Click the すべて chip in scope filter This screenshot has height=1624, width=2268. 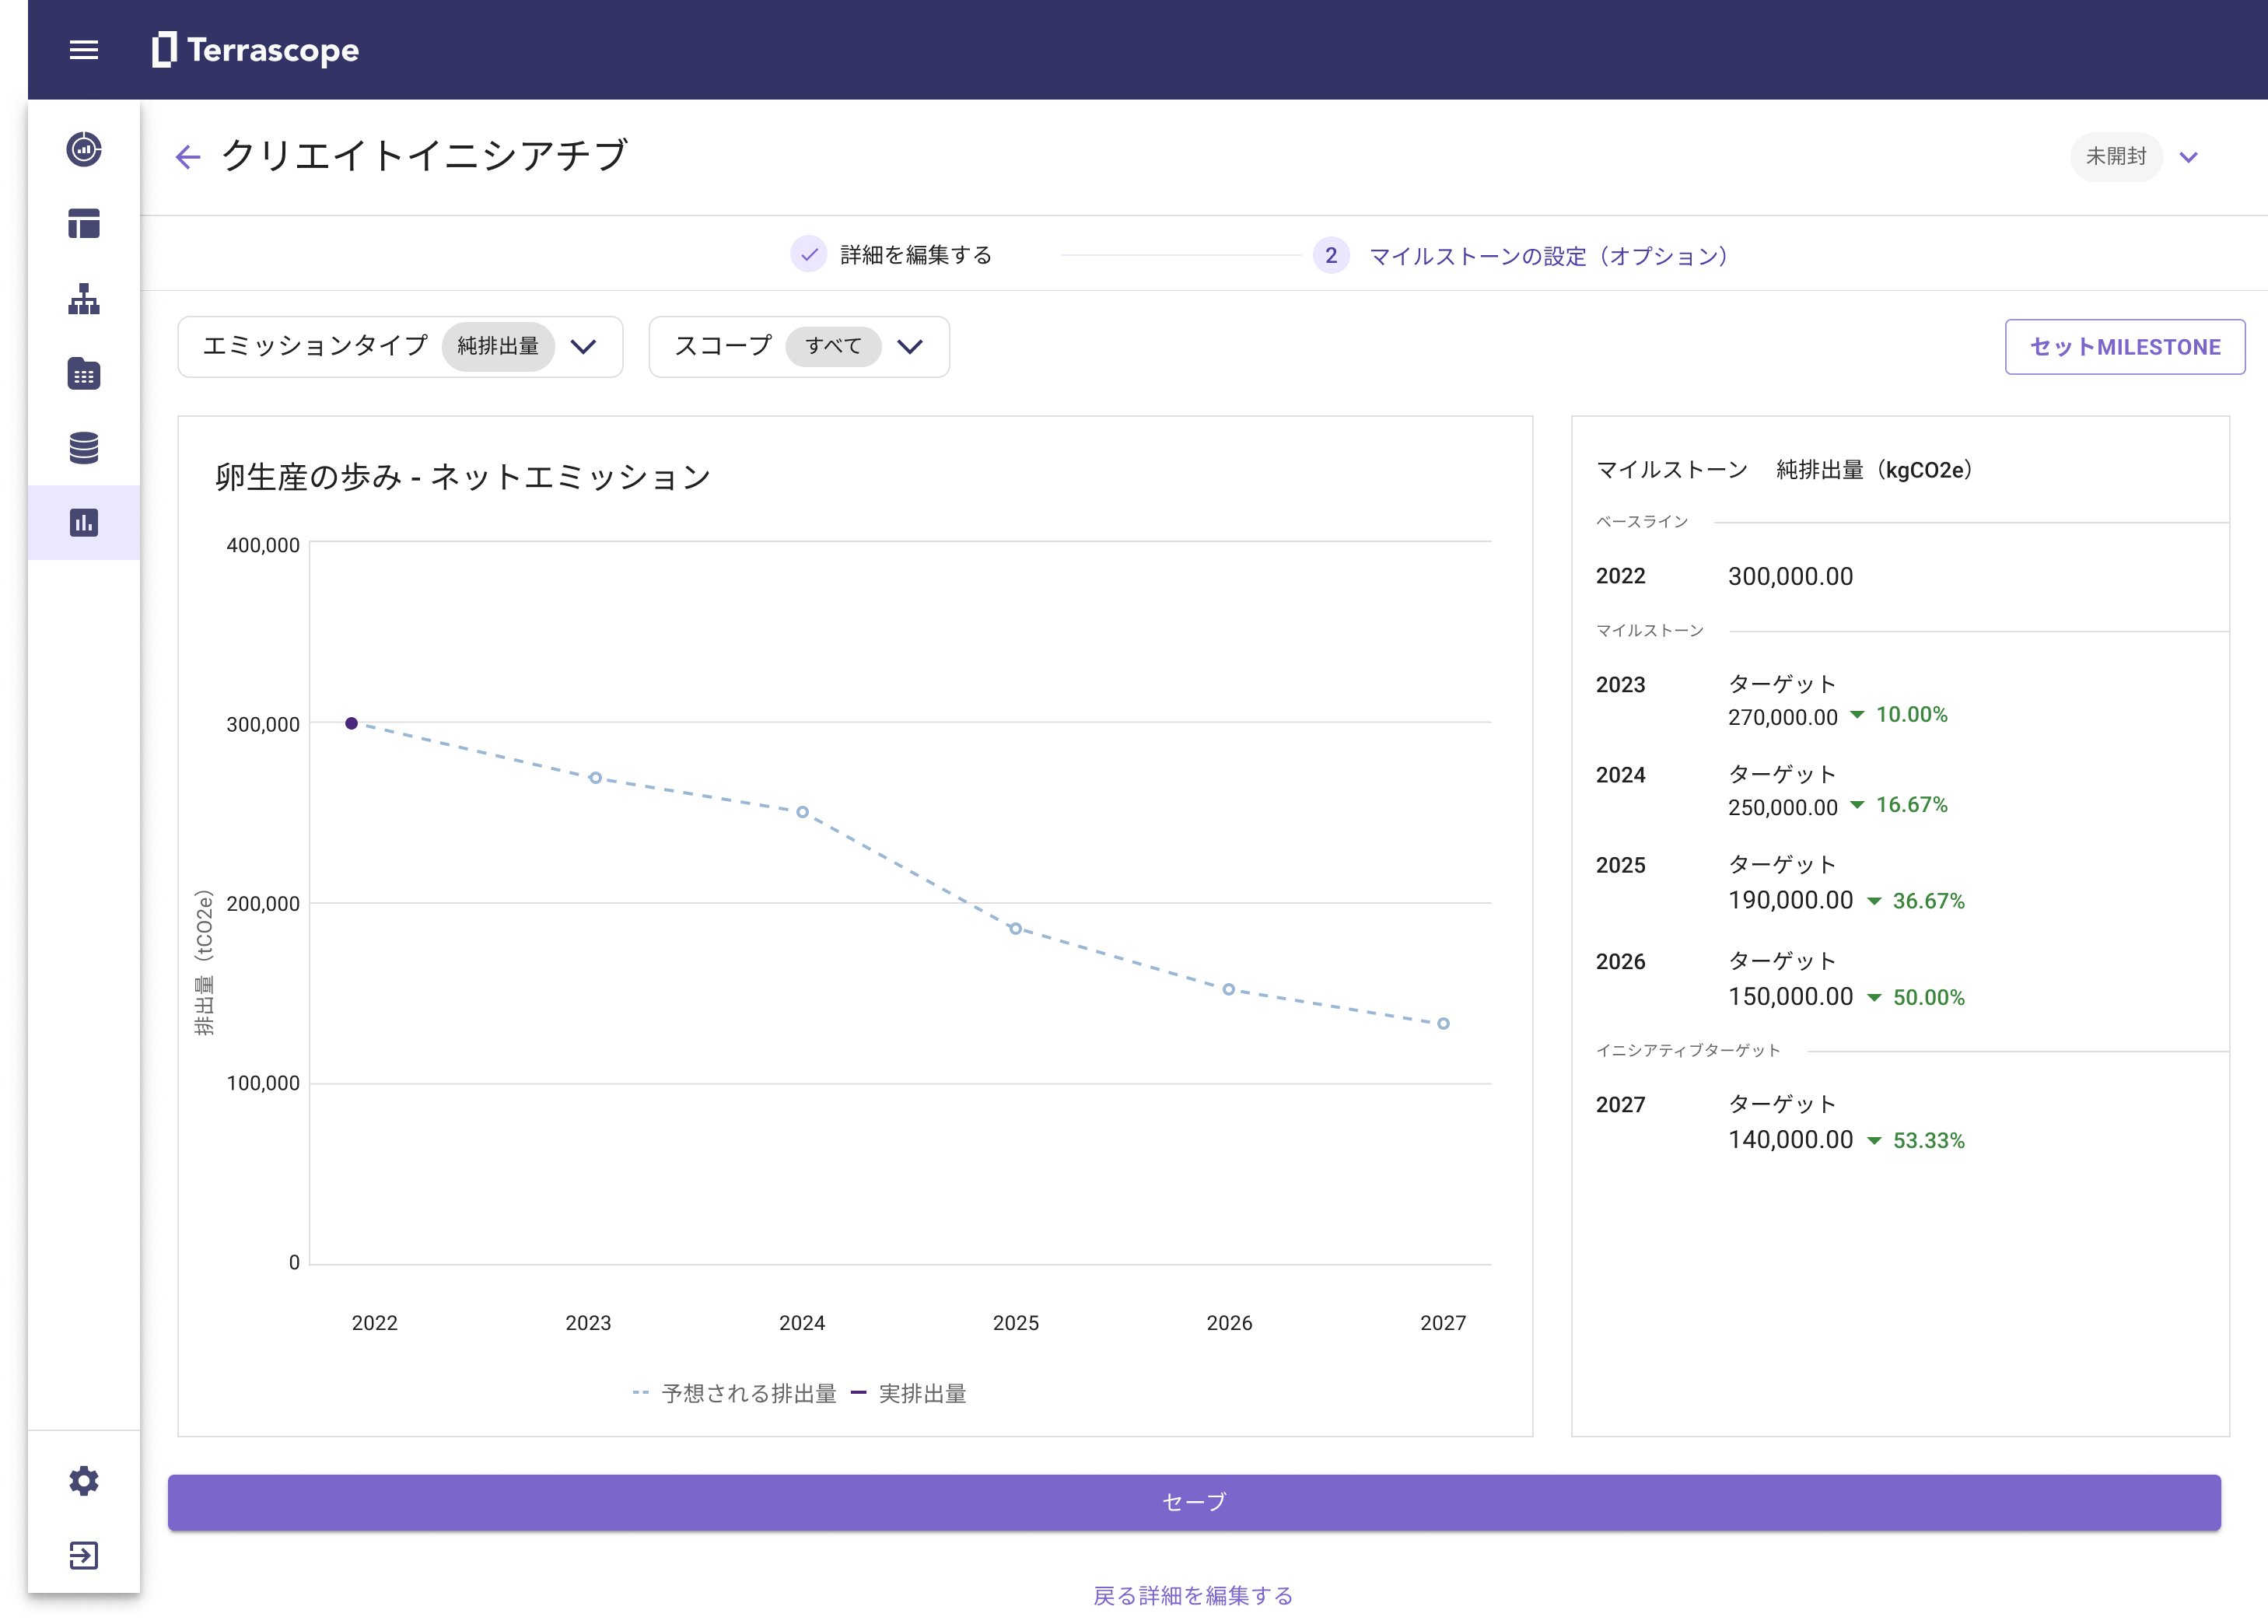point(833,346)
